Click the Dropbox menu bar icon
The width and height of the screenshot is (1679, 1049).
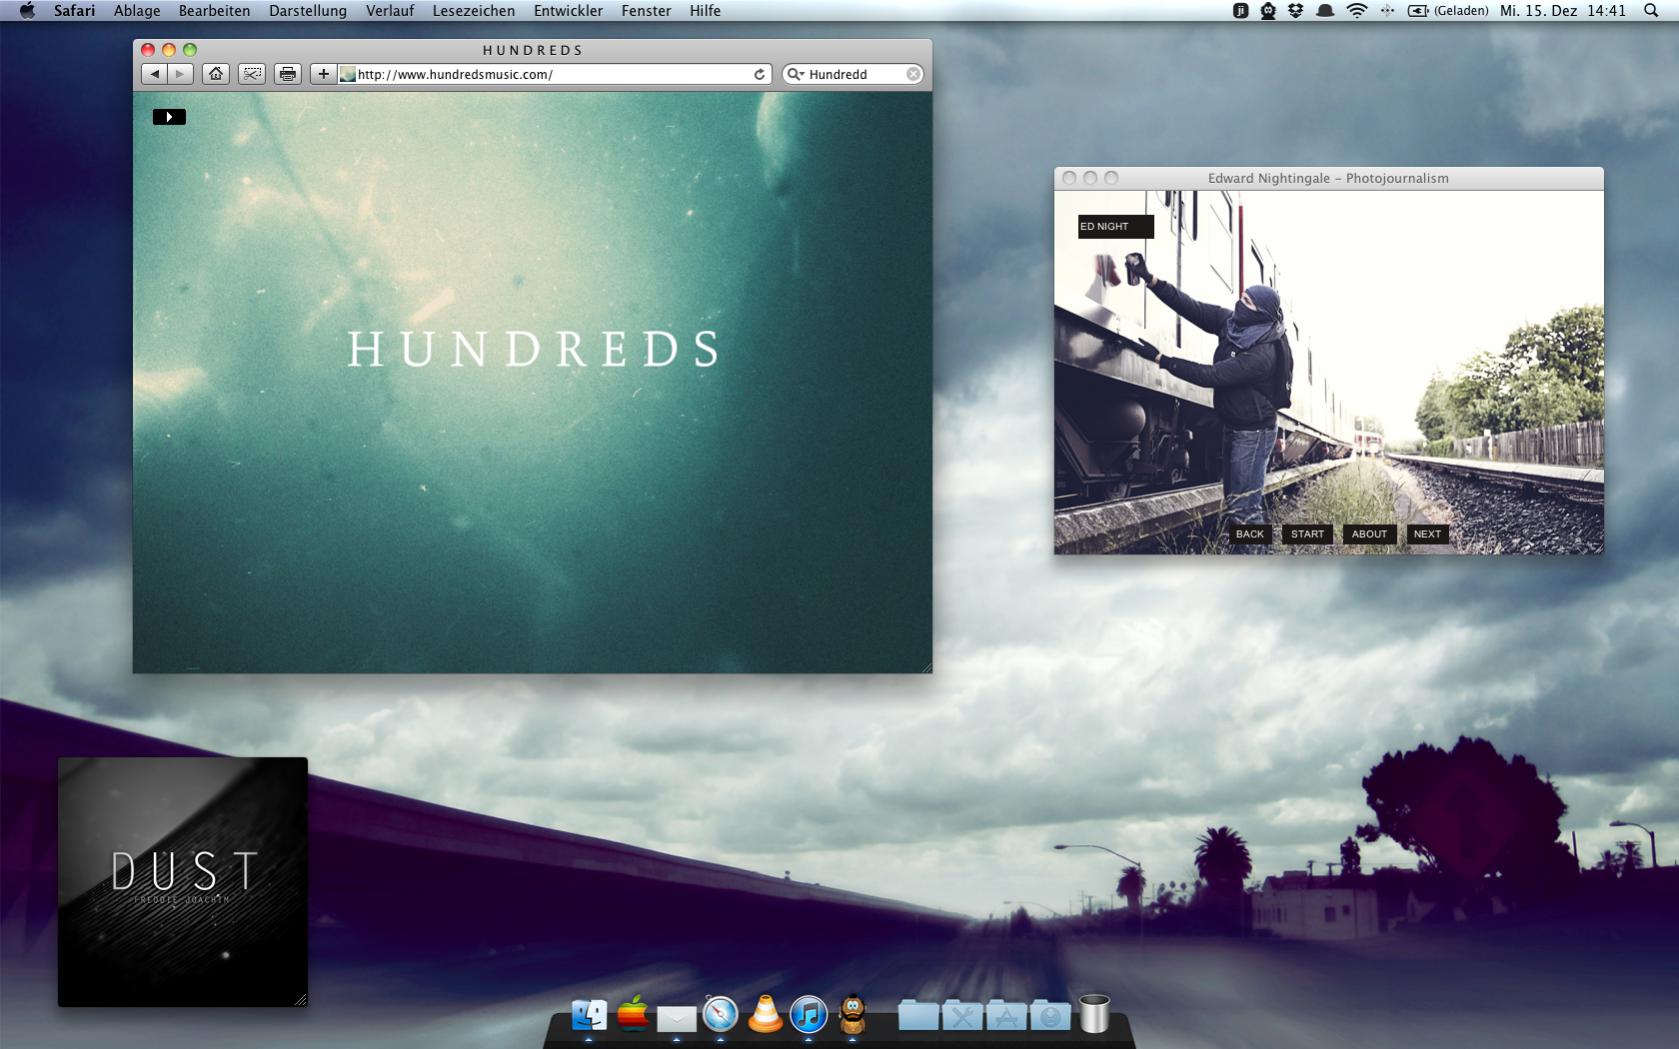tap(1296, 11)
